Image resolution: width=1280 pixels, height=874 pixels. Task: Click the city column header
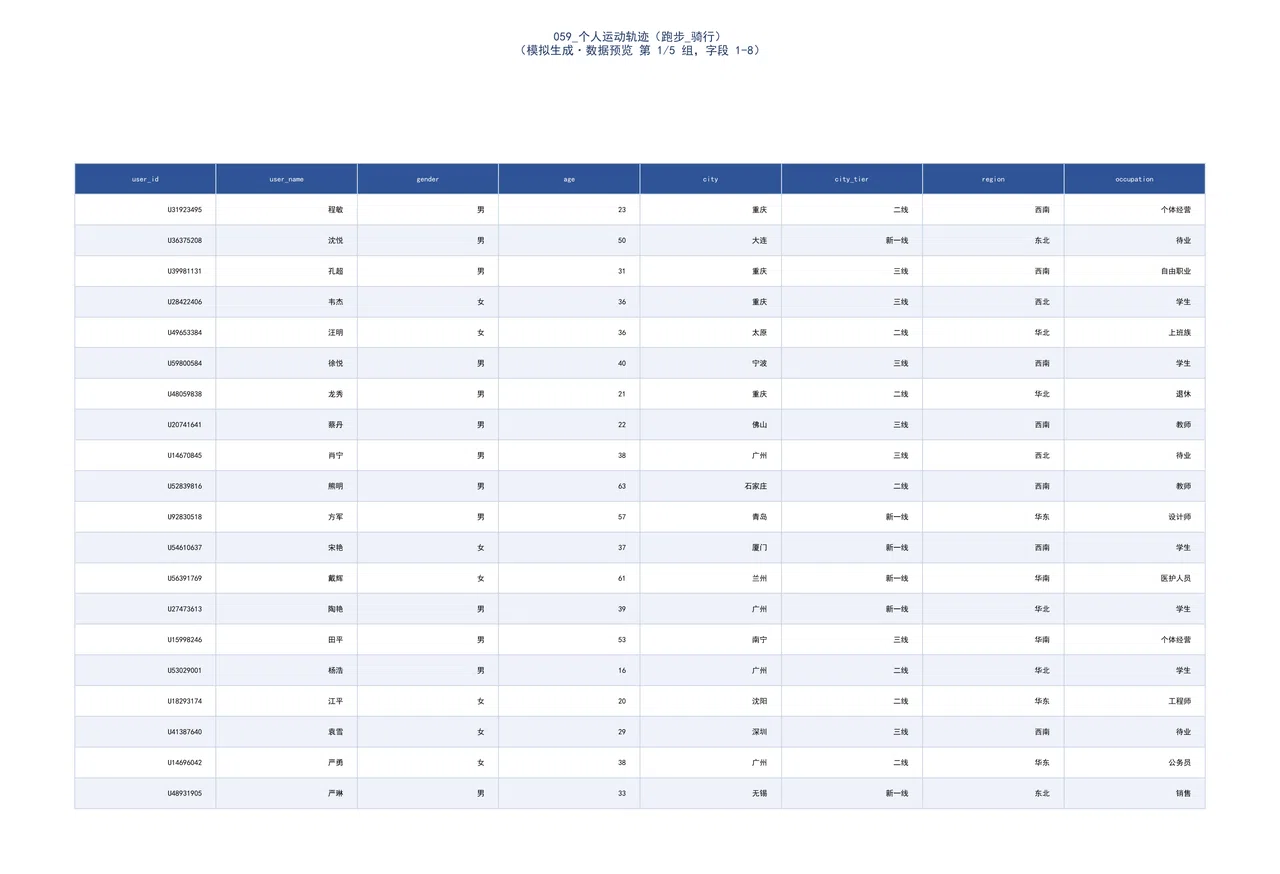(710, 179)
